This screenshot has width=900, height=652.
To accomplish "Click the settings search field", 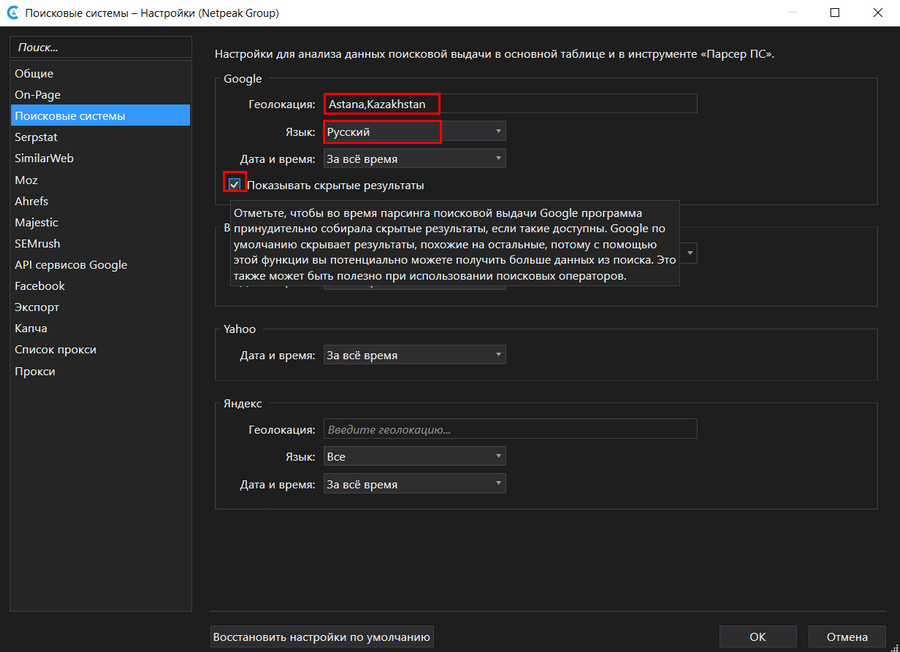I will tap(101, 47).
